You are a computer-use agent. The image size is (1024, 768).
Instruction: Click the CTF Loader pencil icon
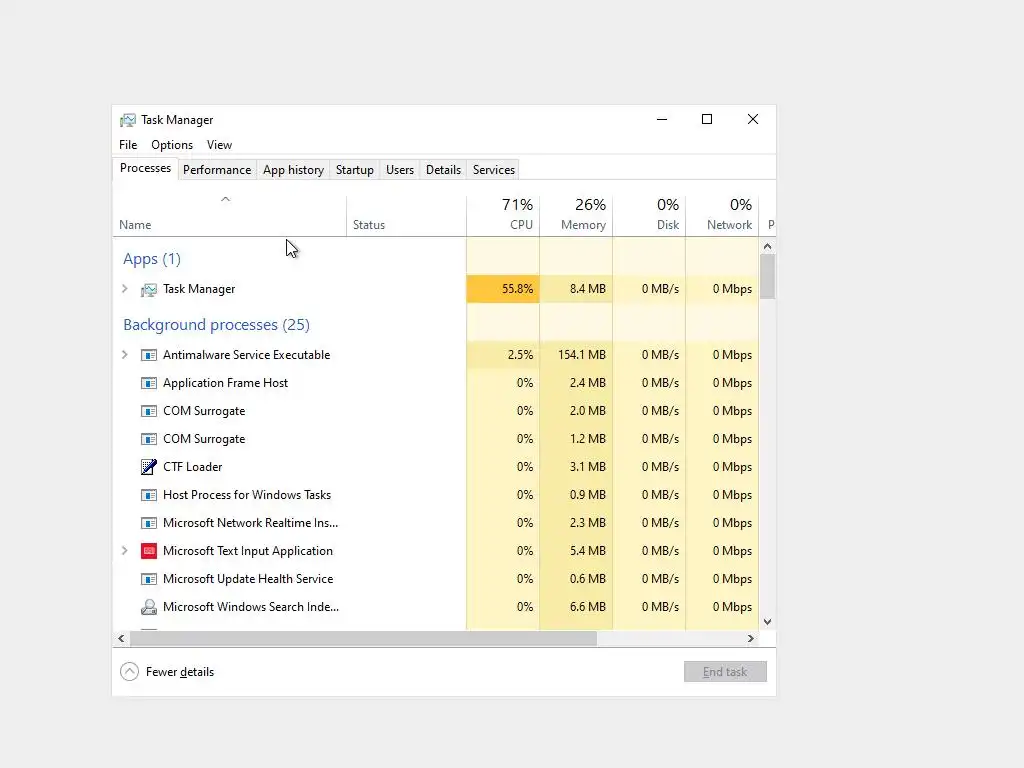149,467
